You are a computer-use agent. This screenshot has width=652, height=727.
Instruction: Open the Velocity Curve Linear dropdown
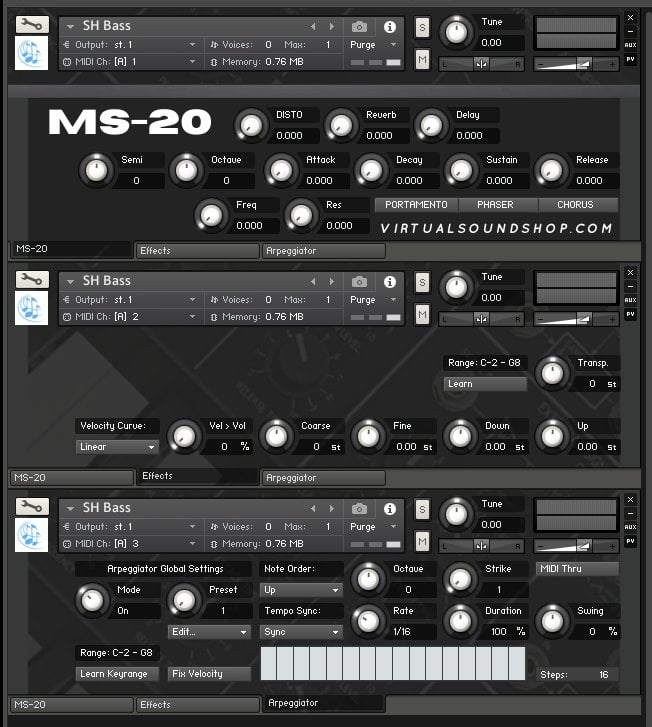pyautogui.click(x=117, y=447)
